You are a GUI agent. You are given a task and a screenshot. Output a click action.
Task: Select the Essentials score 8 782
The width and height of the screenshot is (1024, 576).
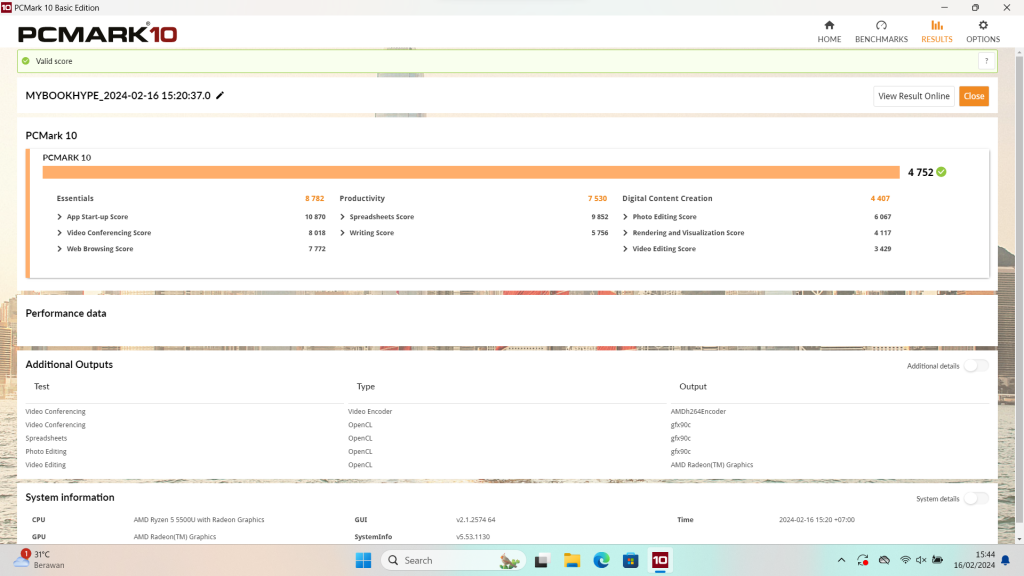coord(314,199)
